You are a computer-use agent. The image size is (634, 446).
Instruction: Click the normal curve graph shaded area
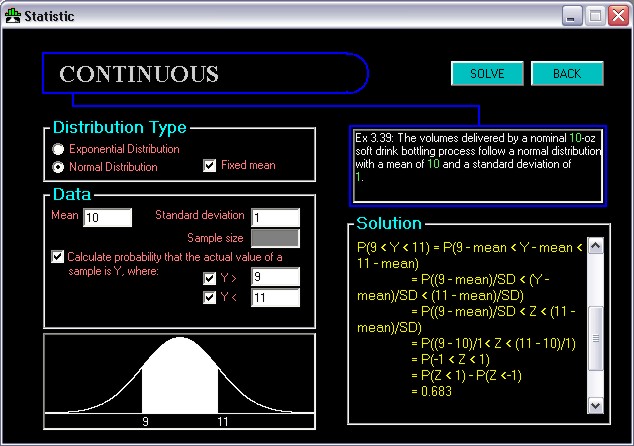(x=180, y=376)
